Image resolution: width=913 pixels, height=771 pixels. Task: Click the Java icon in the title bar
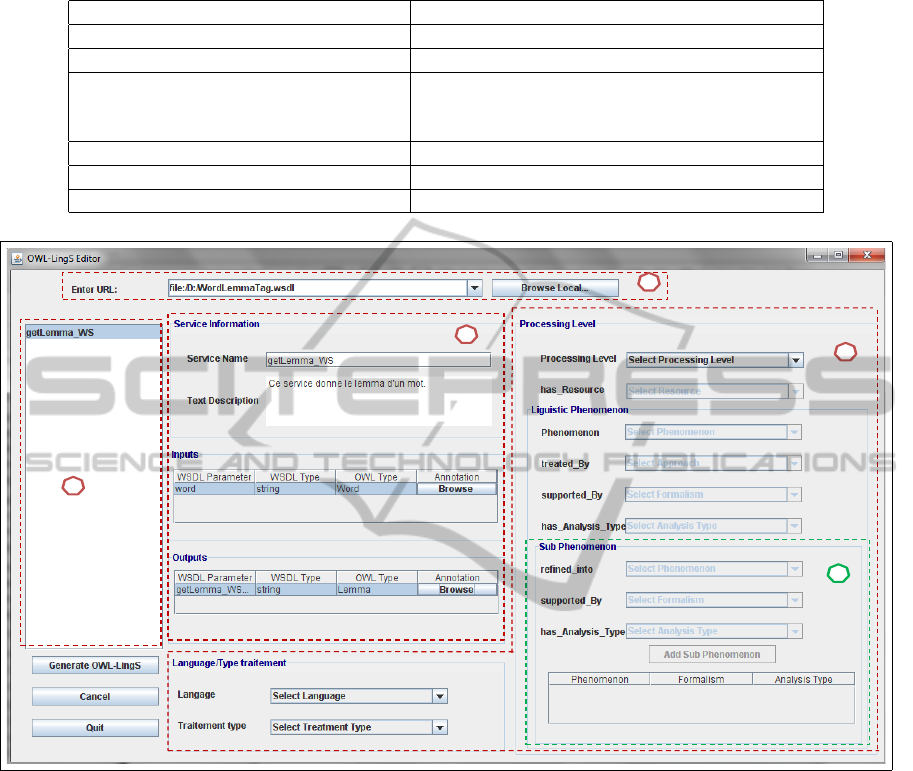coord(17,259)
